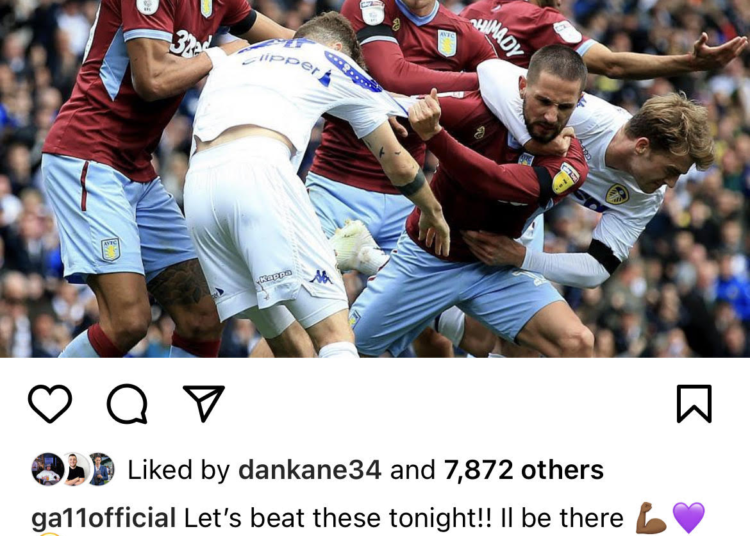Share the post with the paper plane icon
This screenshot has width=750, height=536.
(204, 403)
